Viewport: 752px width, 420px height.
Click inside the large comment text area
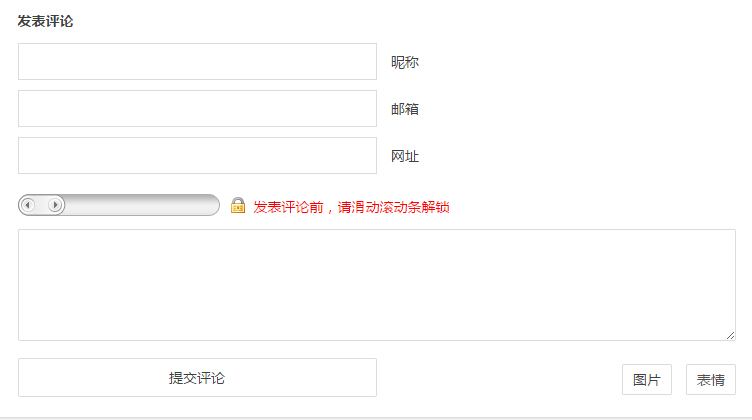(376, 285)
